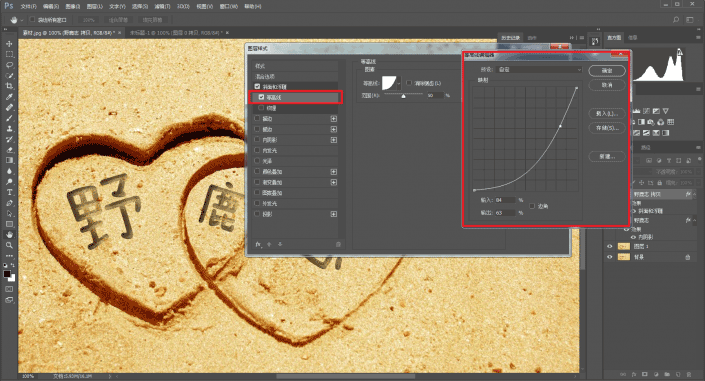Image resolution: width=705 pixels, height=381 pixels.
Task: Select the Gradient tool
Action: [x=9, y=160]
